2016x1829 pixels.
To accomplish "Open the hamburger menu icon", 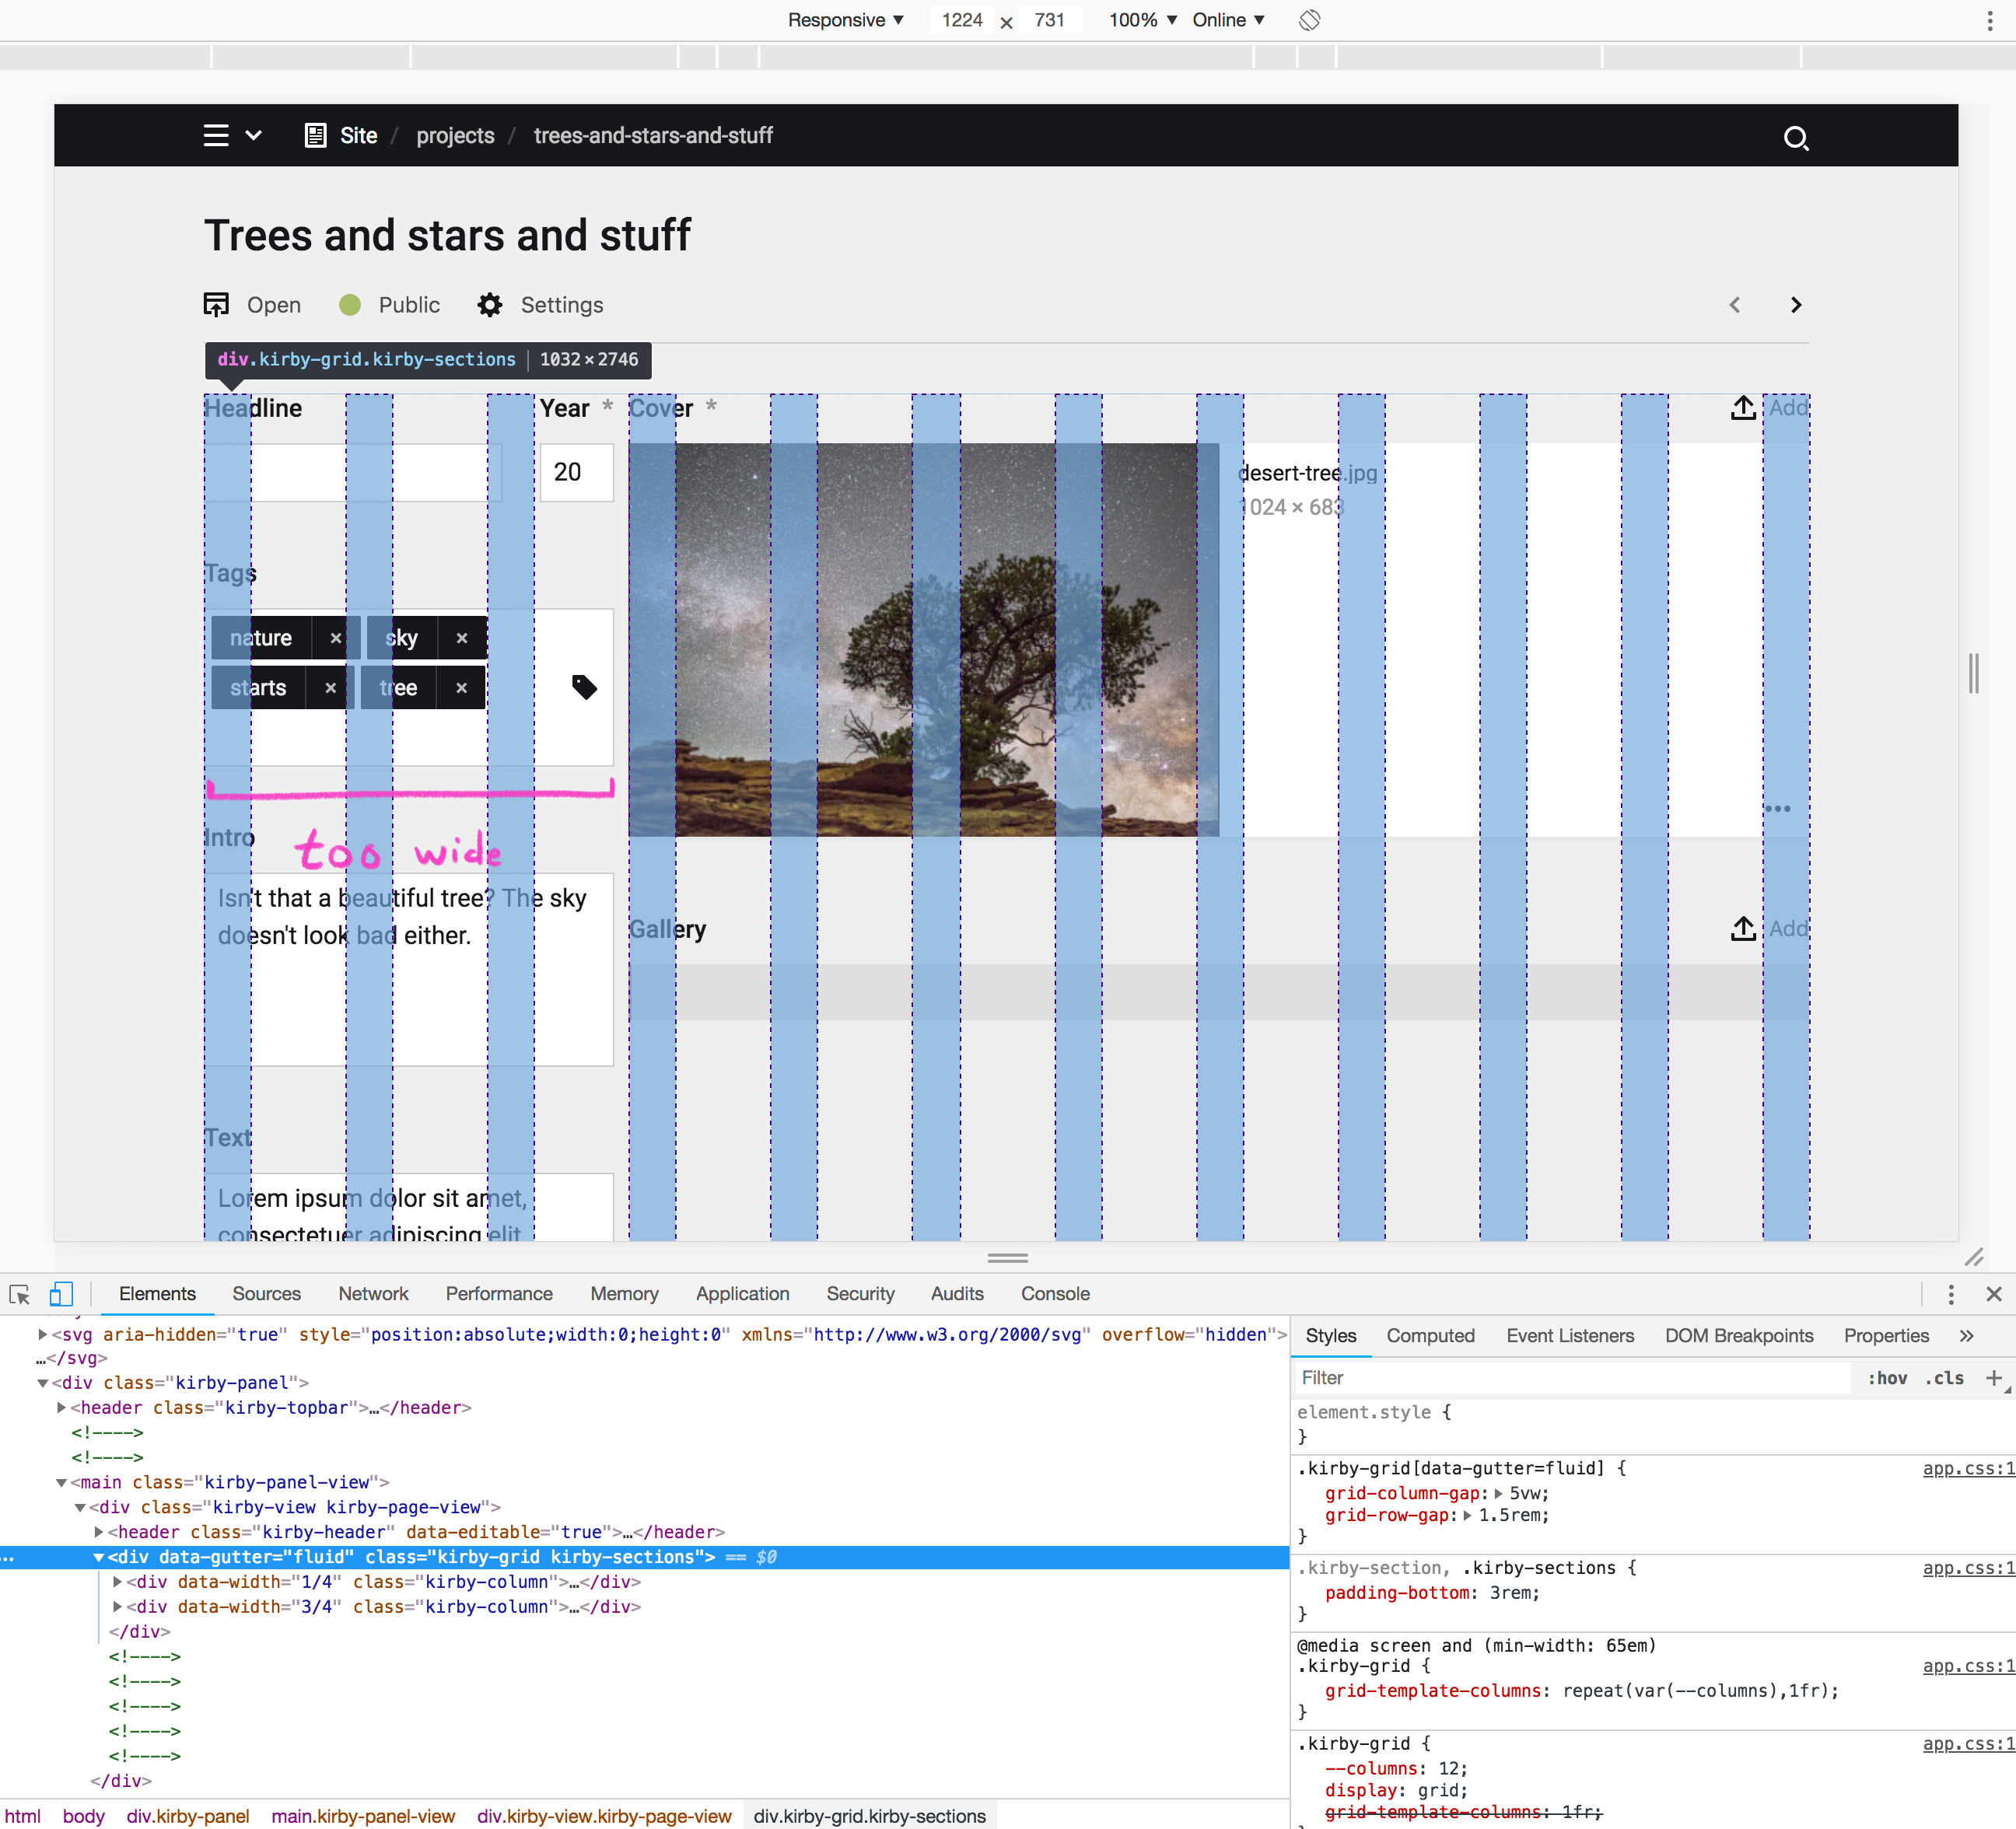I will (x=216, y=135).
